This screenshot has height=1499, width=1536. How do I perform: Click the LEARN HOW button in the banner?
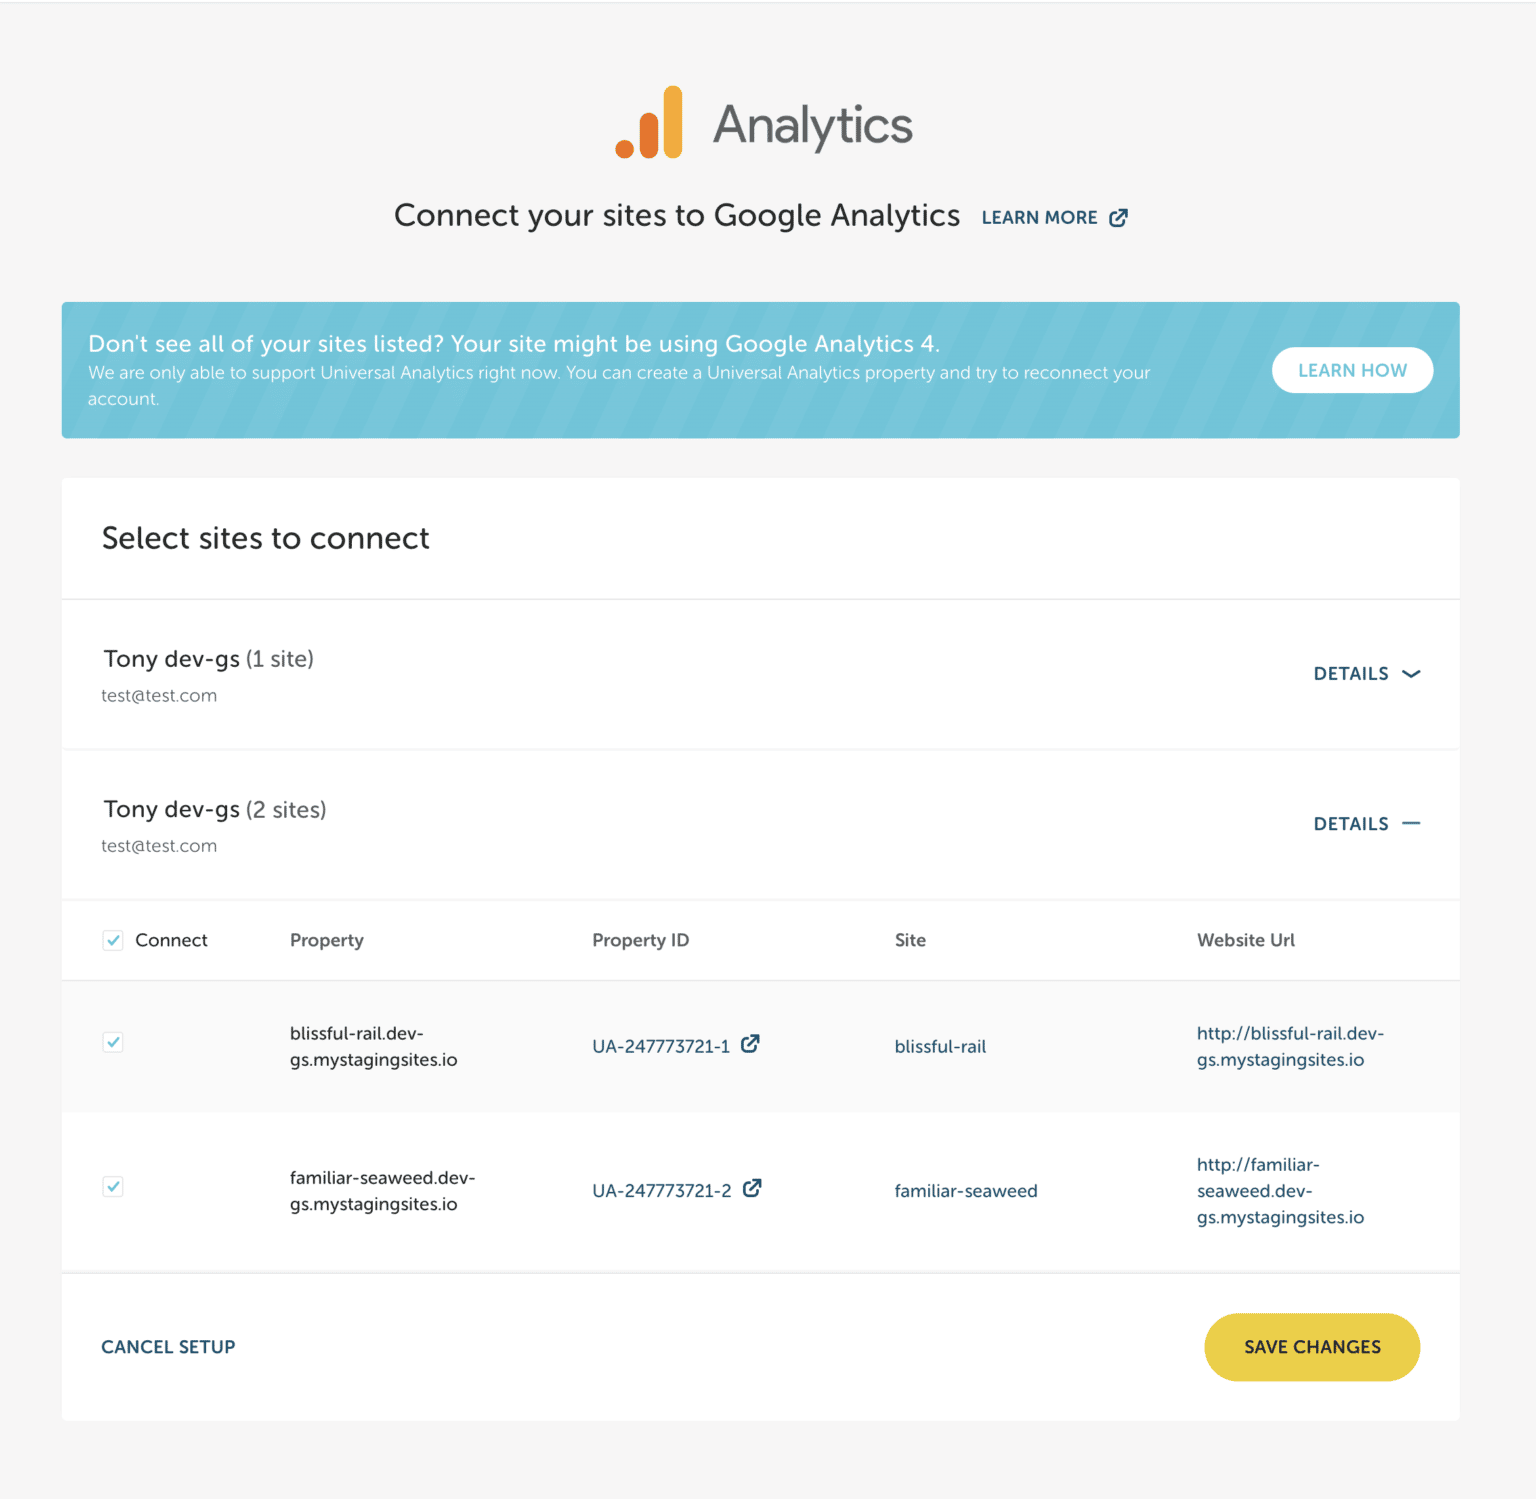tap(1352, 370)
